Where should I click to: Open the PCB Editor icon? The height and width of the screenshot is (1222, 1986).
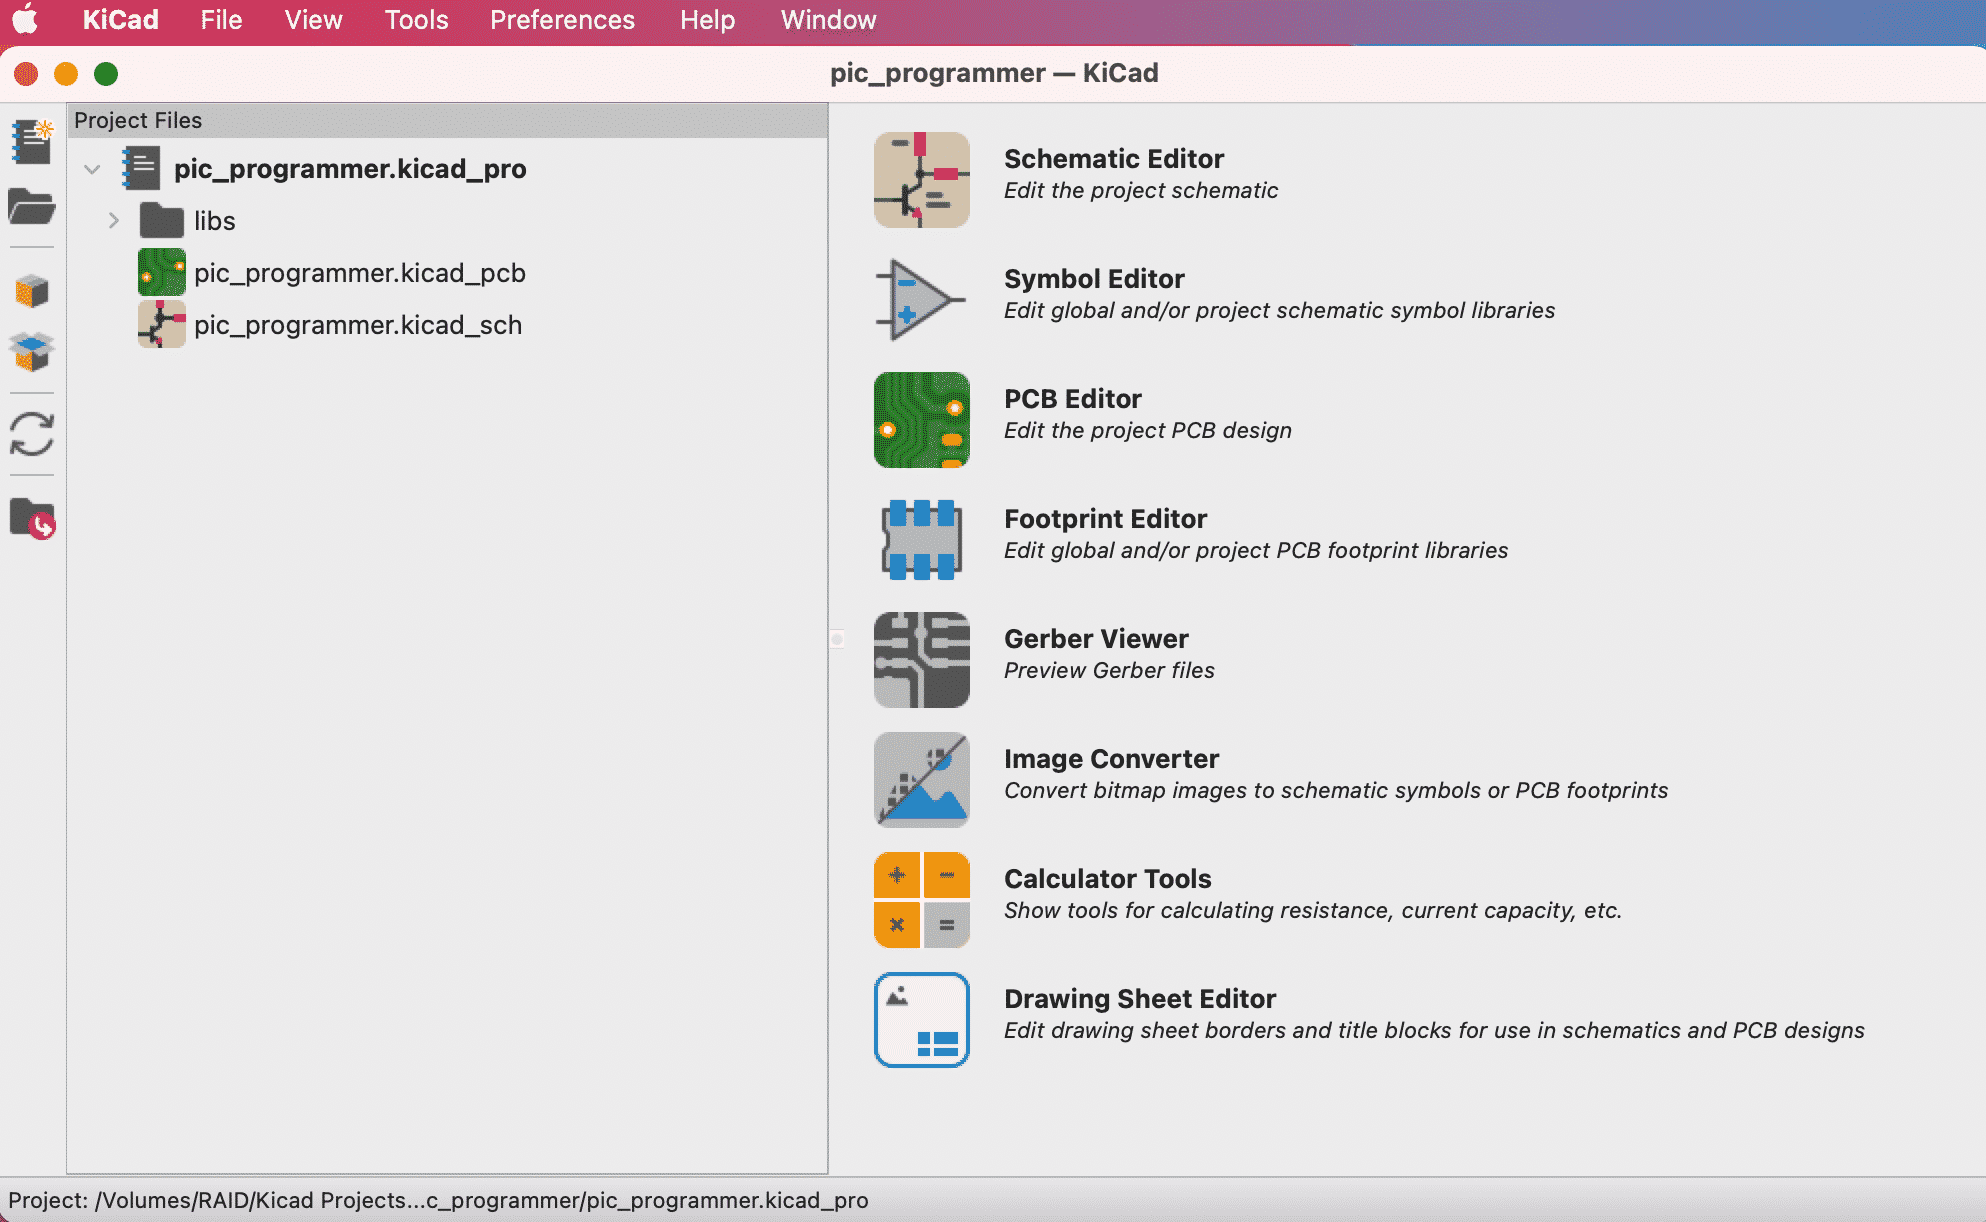pyautogui.click(x=921, y=420)
